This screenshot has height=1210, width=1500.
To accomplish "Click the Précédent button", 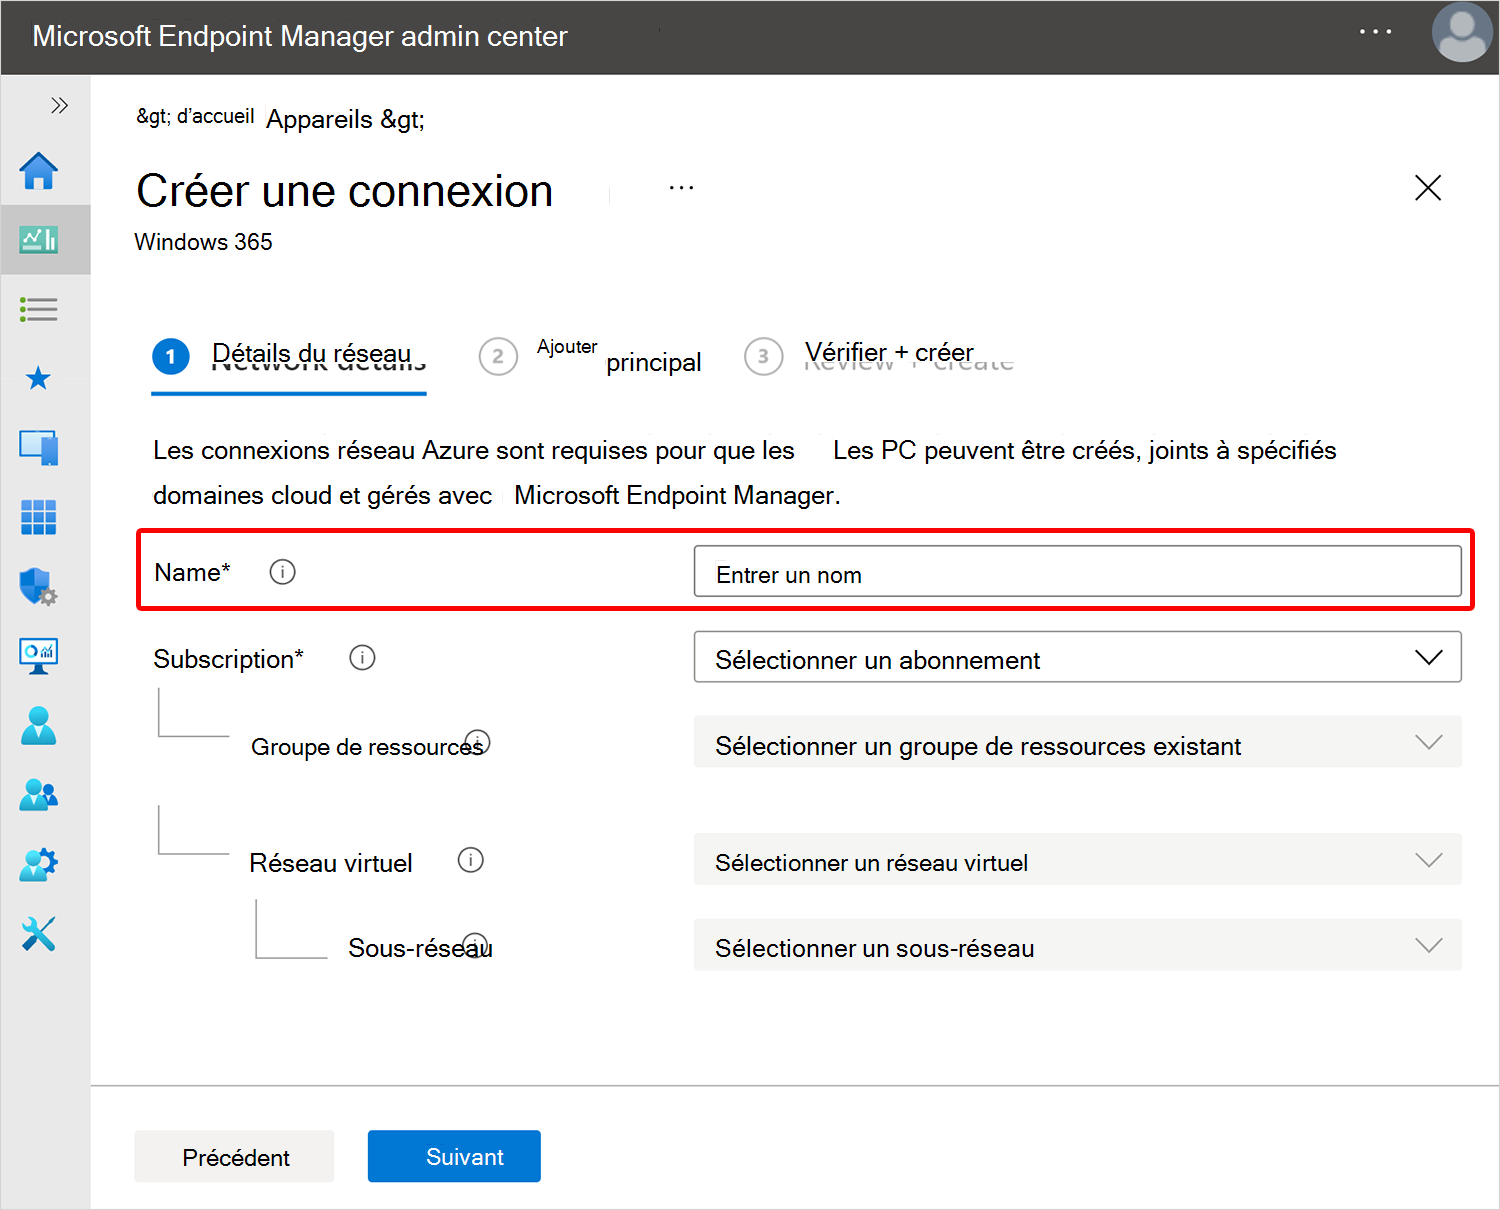I will (235, 1157).
